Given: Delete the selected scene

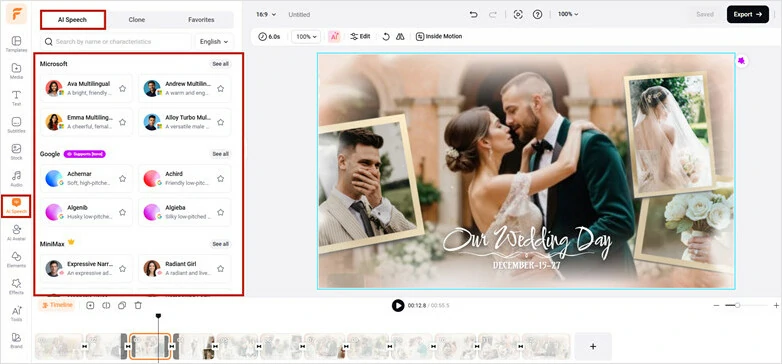Looking at the screenshot, I should click(x=138, y=305).
